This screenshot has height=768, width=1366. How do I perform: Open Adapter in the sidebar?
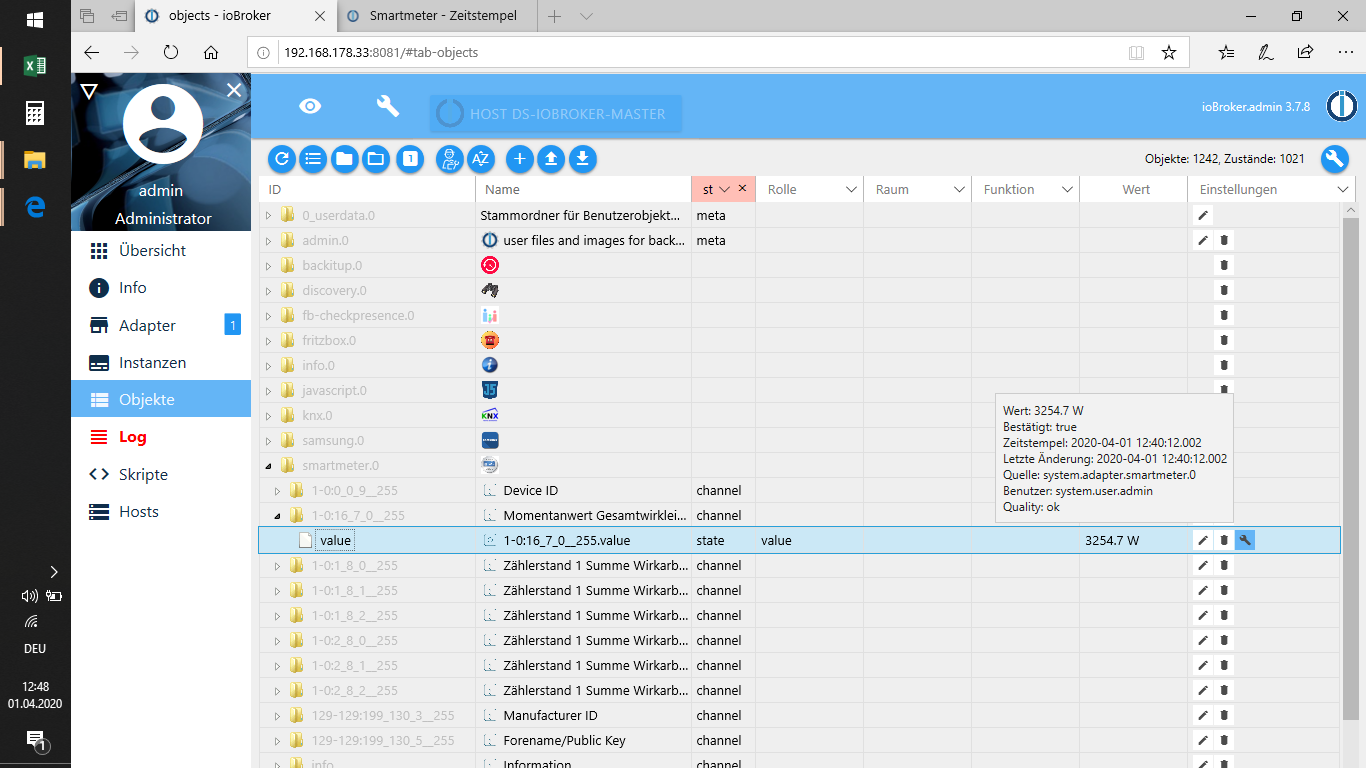[161, 325]
